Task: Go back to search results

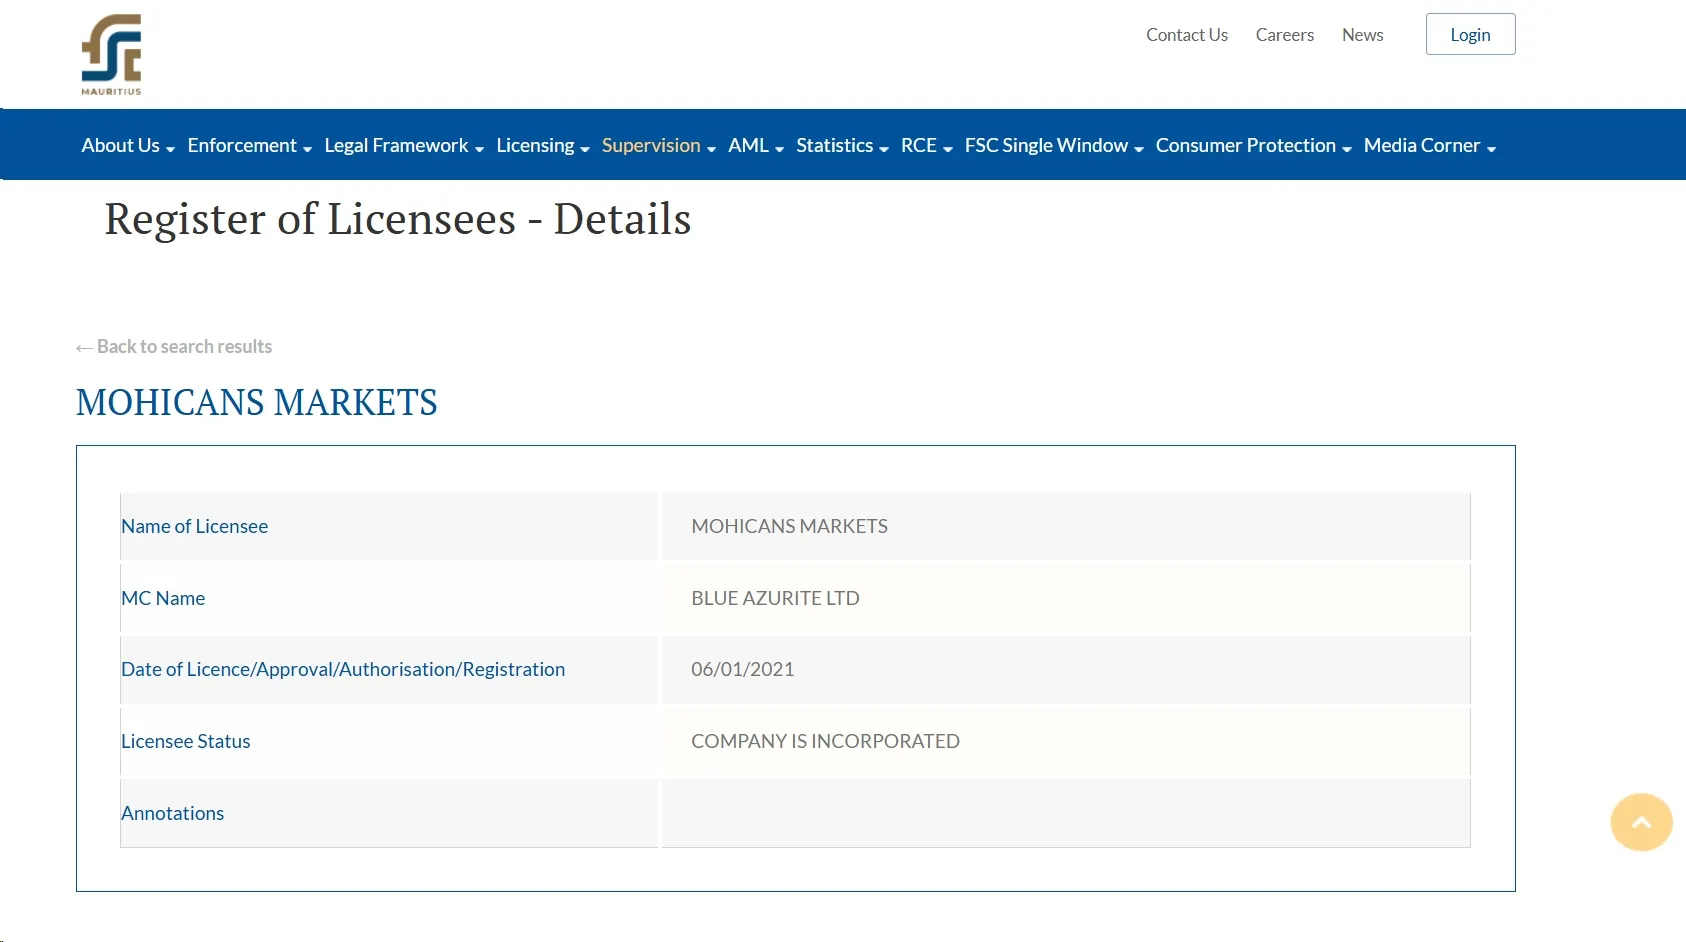Action: [174, 347]
